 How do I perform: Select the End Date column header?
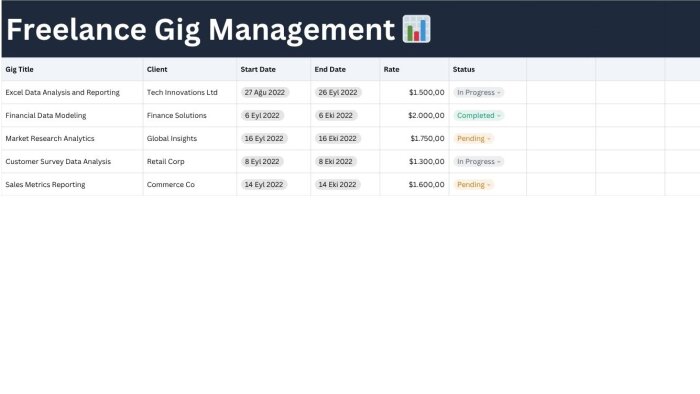345,69
